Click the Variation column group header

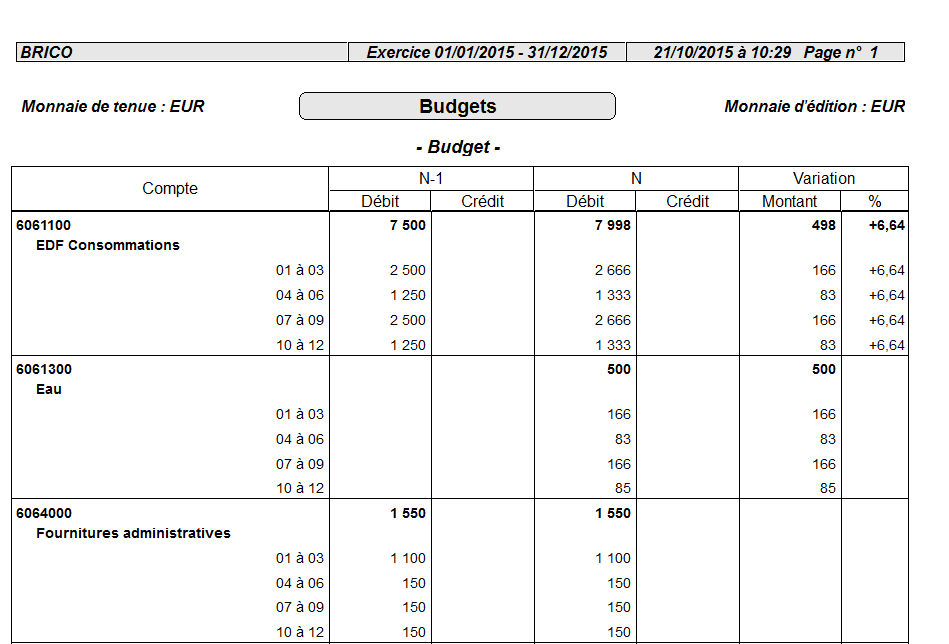click(x=823, y=179)
